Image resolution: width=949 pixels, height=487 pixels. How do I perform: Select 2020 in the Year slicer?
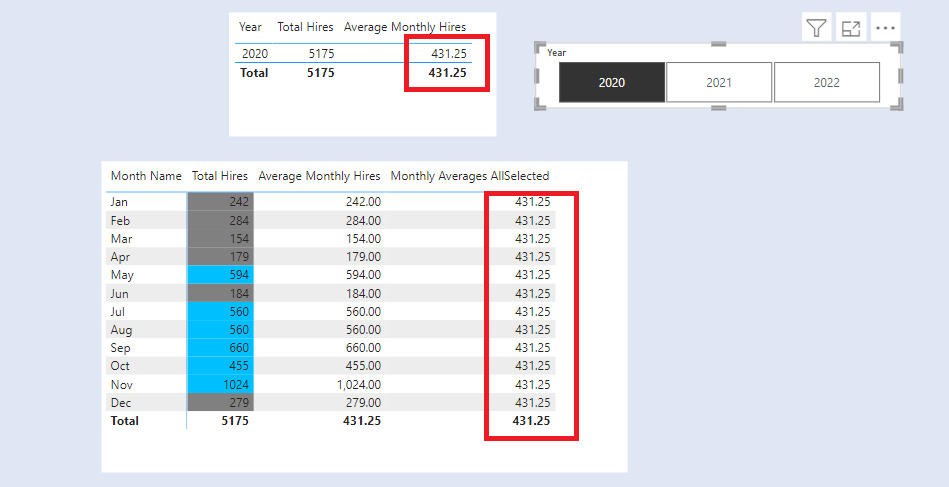click(x=611, y=82)
